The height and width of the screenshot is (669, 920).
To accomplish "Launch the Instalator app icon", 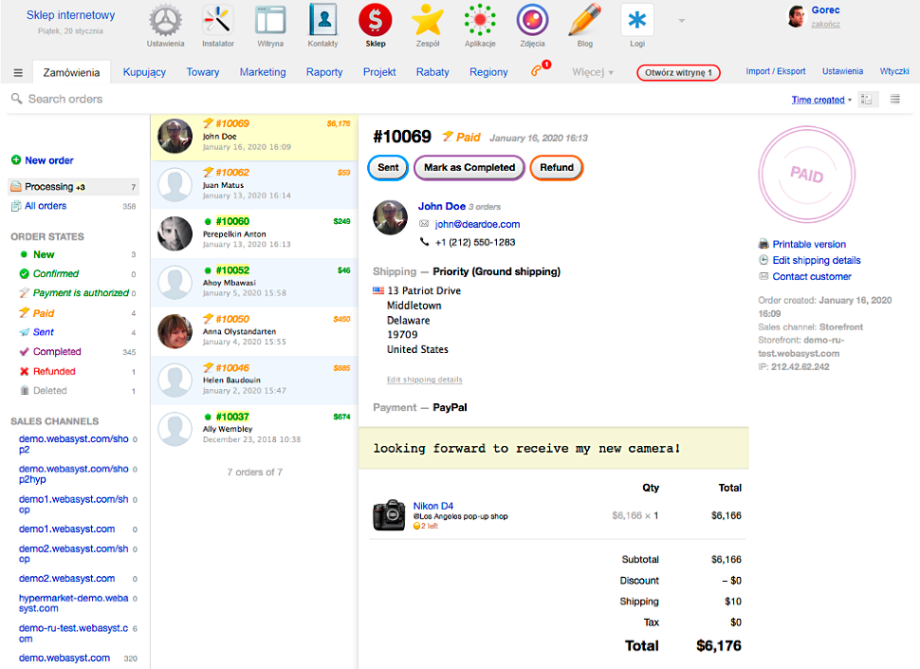I will tap(218, 21).
